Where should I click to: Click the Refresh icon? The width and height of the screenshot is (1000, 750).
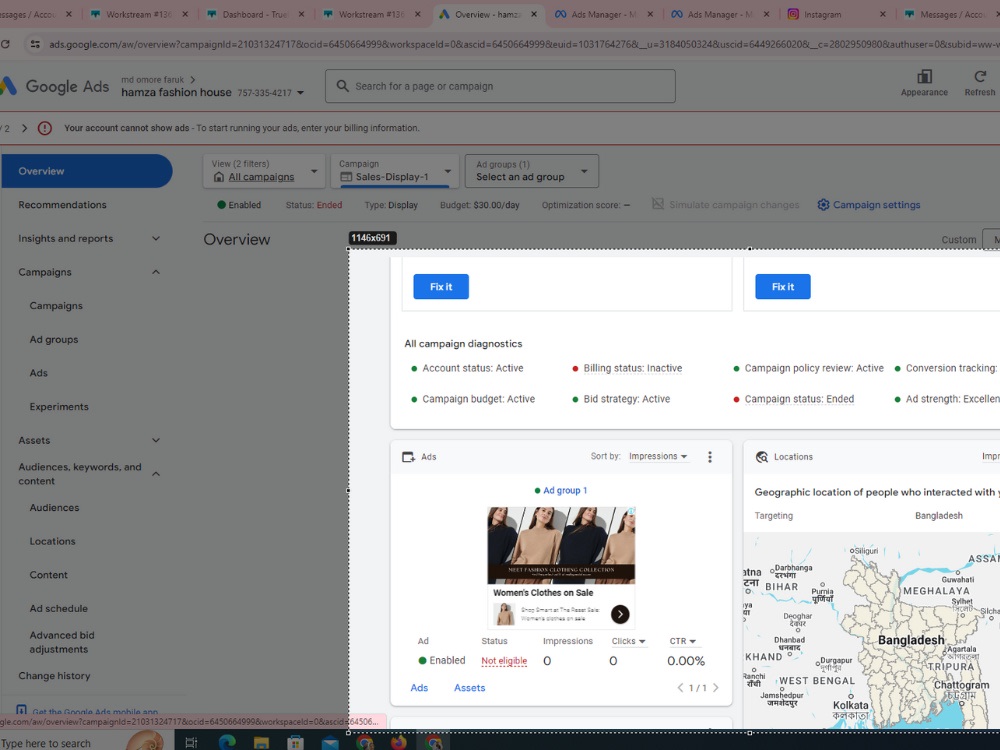pos(980,77)
